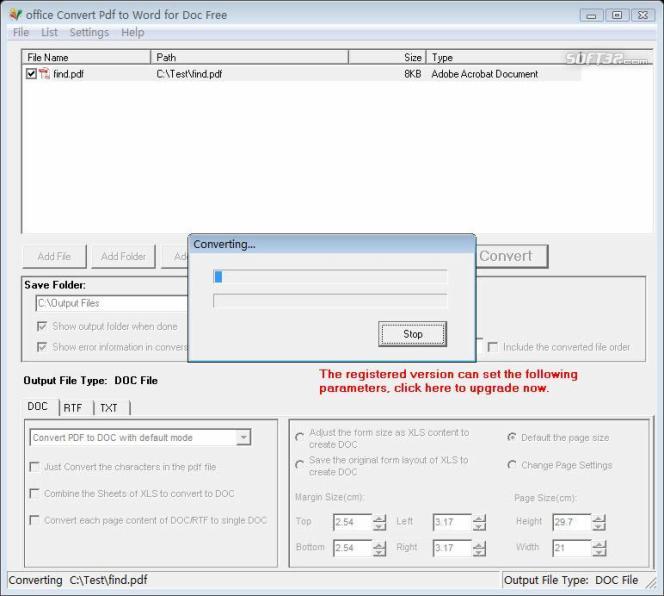
Task: Click the page Height spinner arrows
Action: [x=599, y=522]
